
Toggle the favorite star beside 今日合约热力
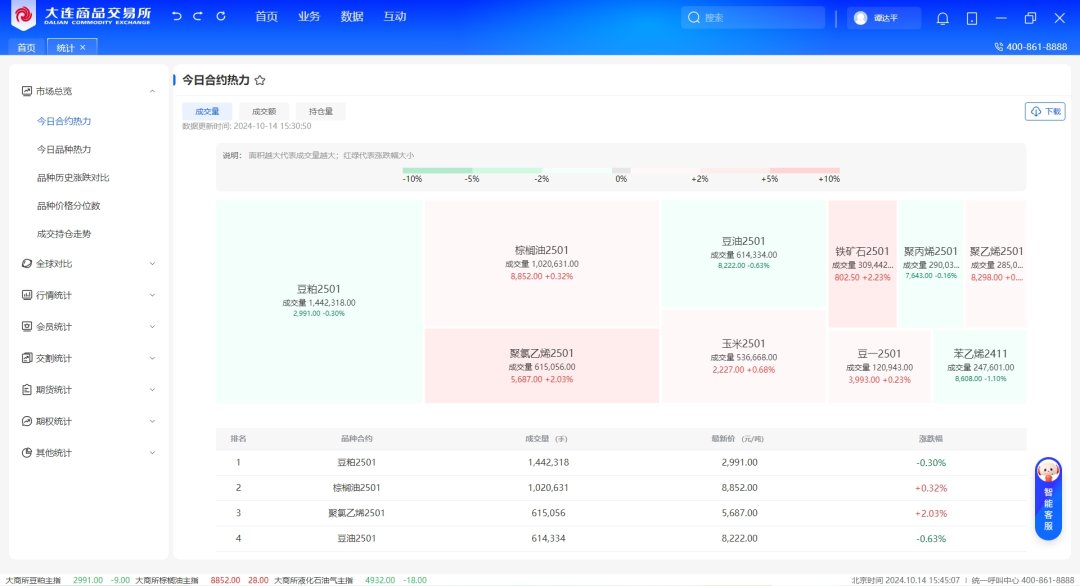click(x=260, y=80)
